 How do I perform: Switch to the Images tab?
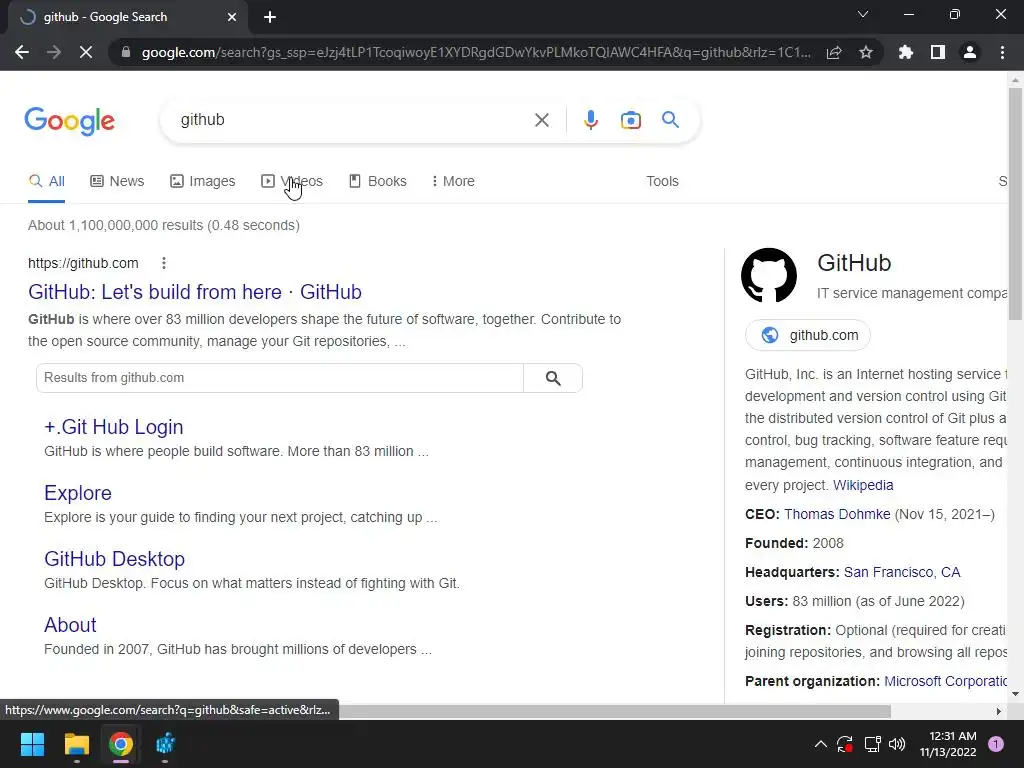point(202,182)
